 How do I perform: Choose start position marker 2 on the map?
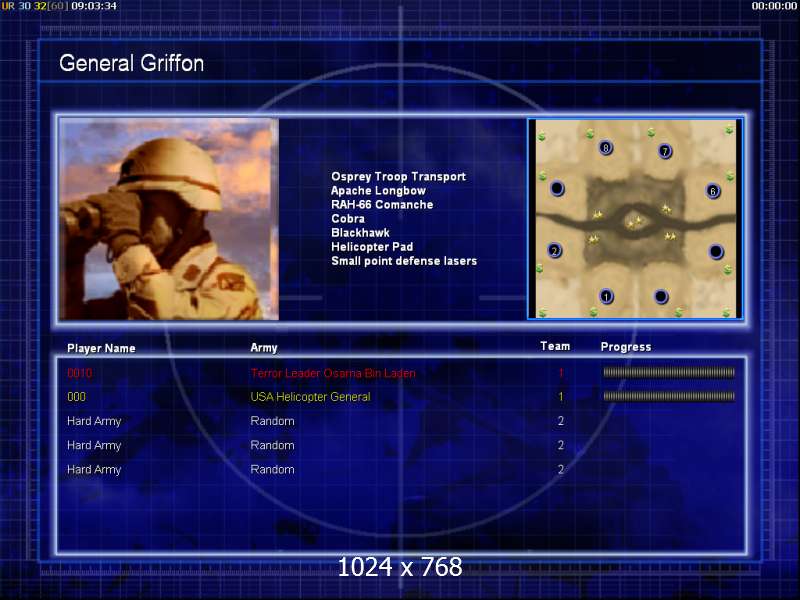tap(555, 251)
